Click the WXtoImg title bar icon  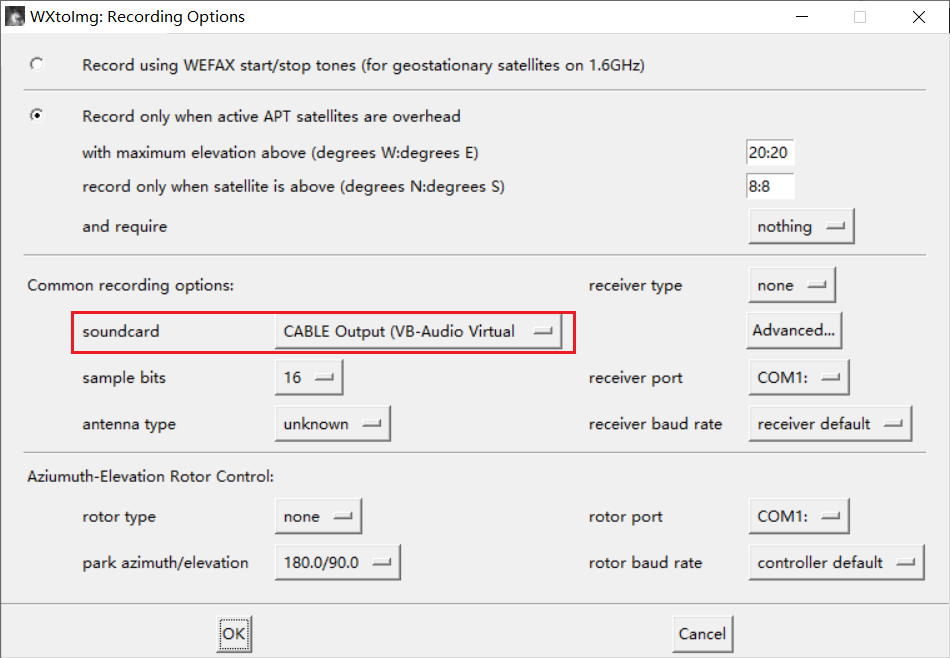tap(16, 17)
